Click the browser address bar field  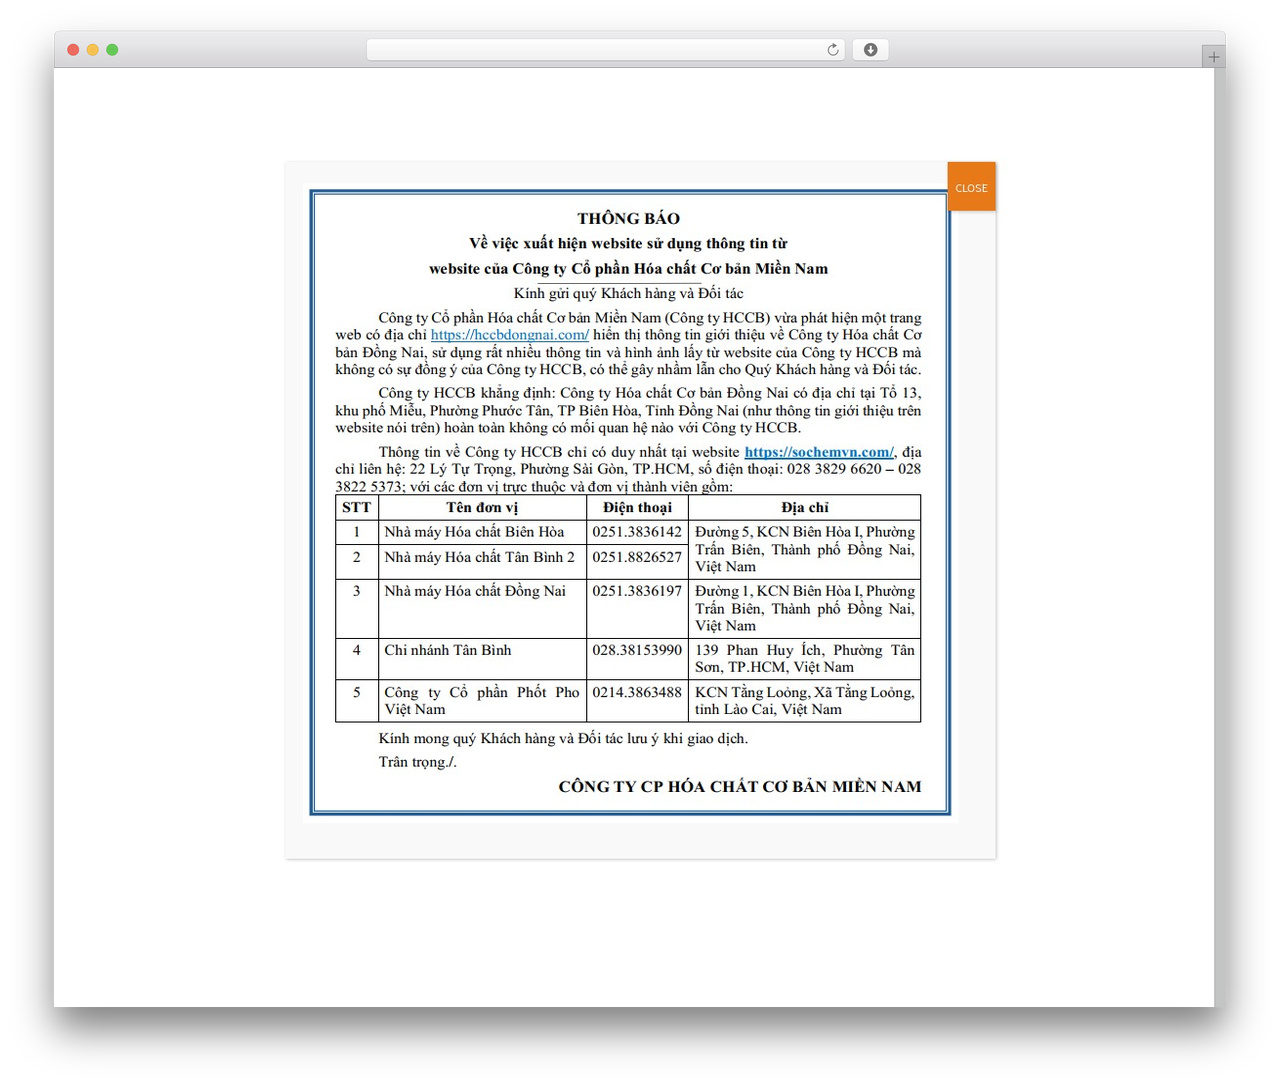(606, 50)
